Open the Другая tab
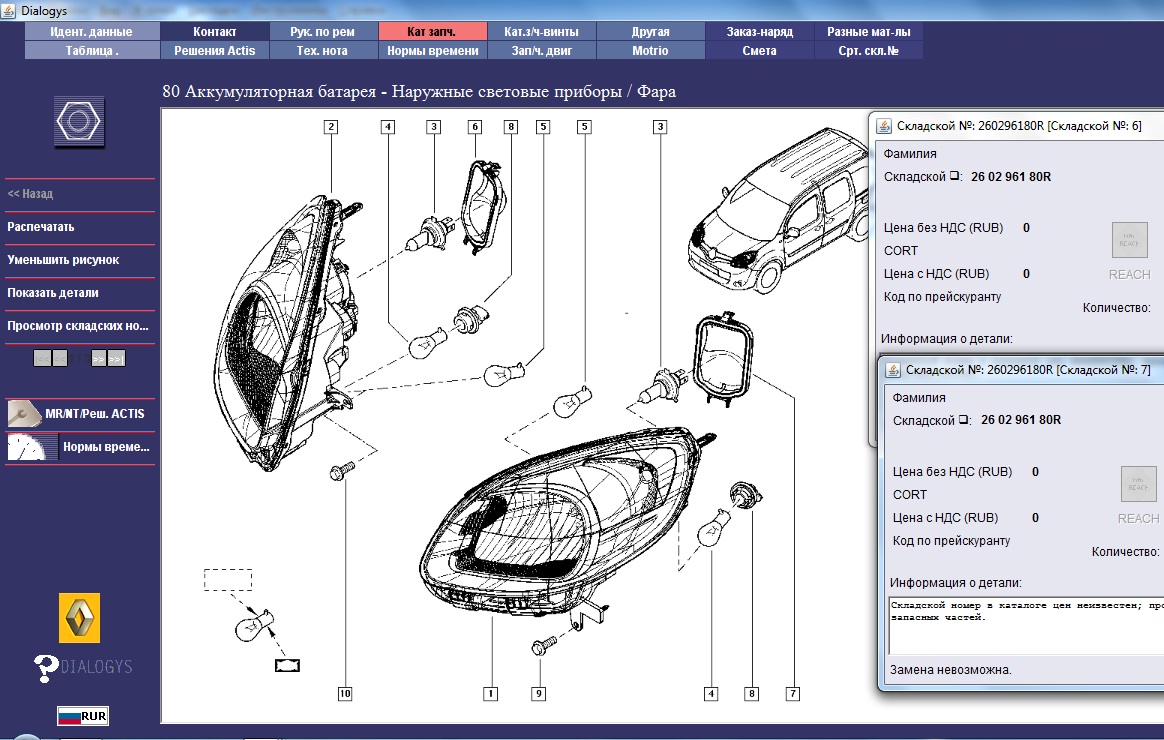The height and width of the screenshot is (740, 1164). (650, 31)
